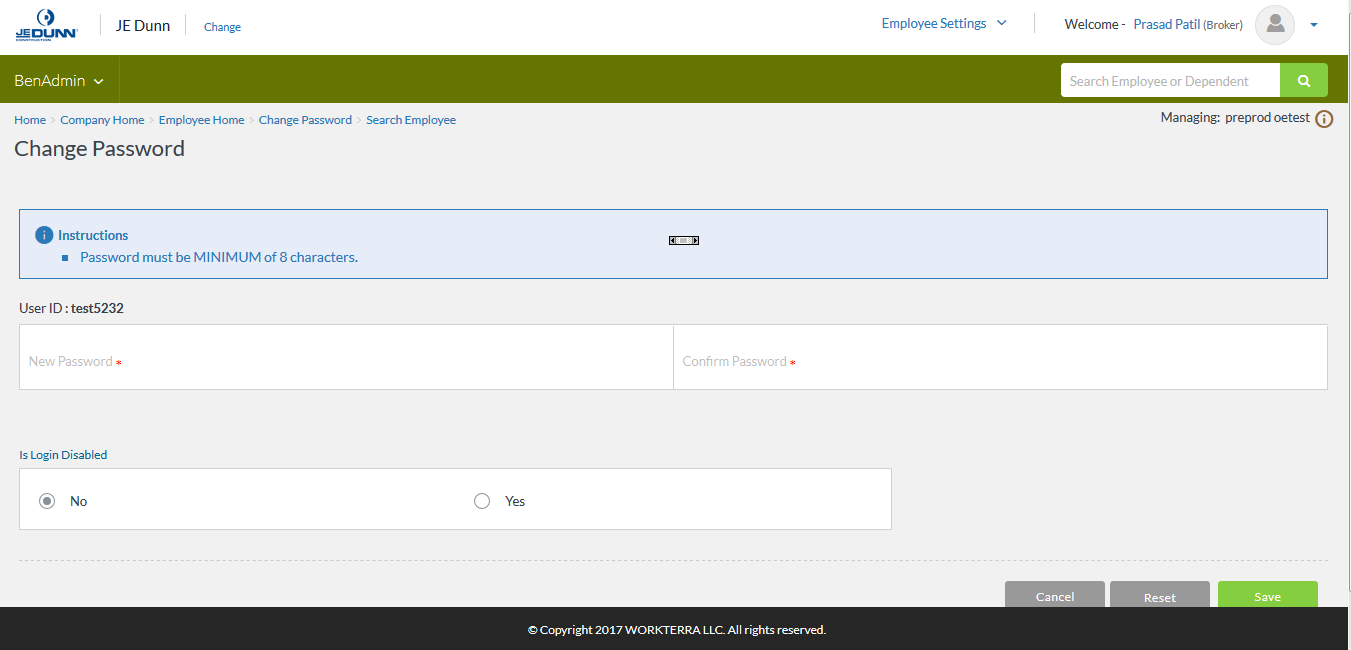Click the user avatar icon
Viewport: 1351px width, 650px height.
1275,25
